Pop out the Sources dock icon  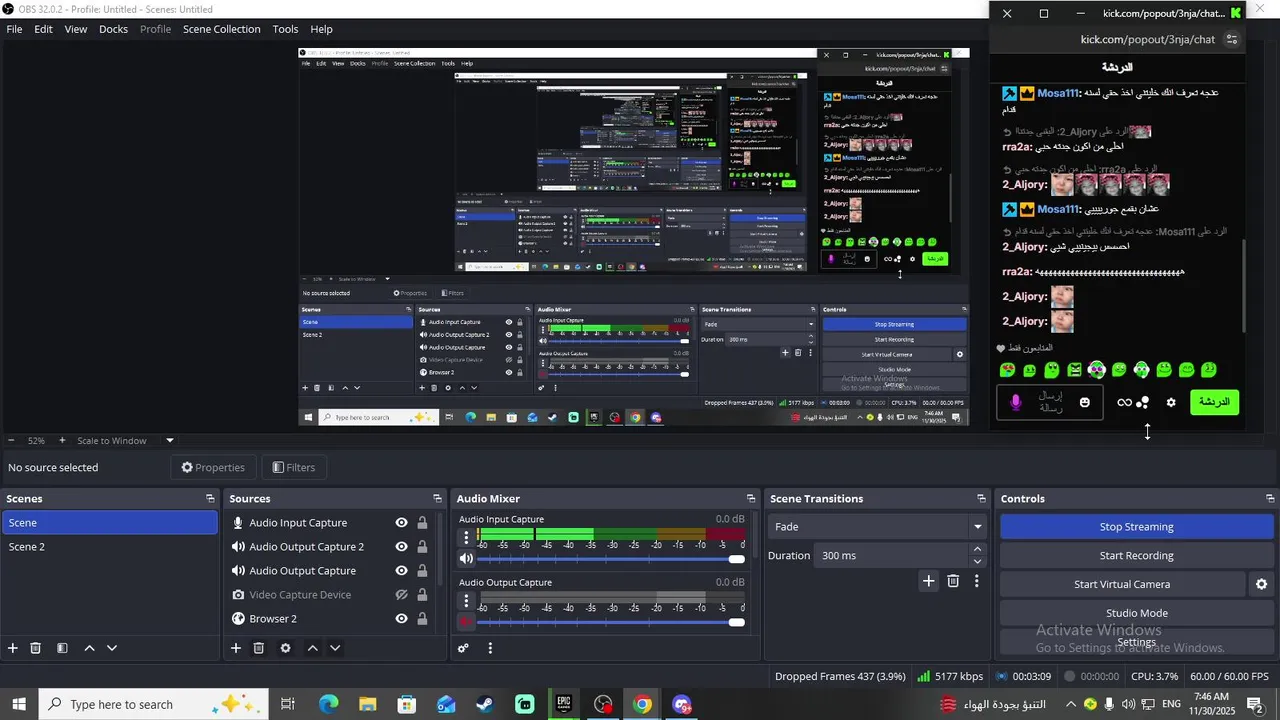437,498
